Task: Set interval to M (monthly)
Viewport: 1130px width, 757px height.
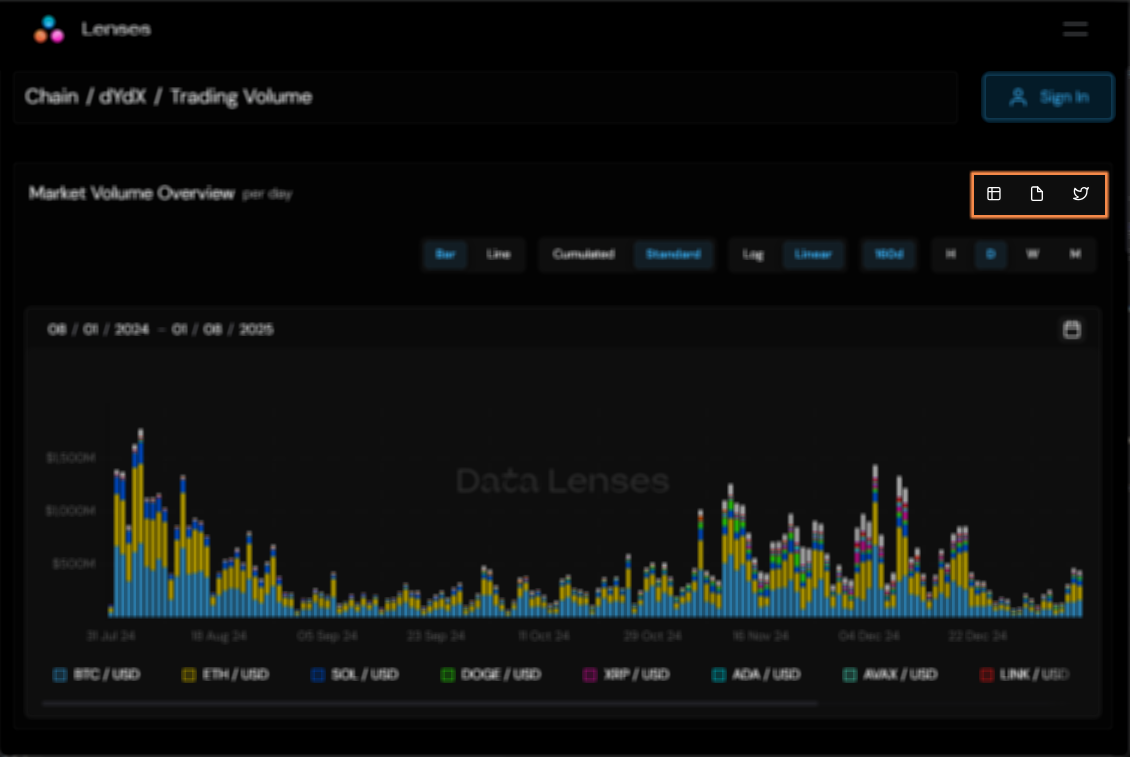Action: pyautogui.click(x=1075, y=255)
